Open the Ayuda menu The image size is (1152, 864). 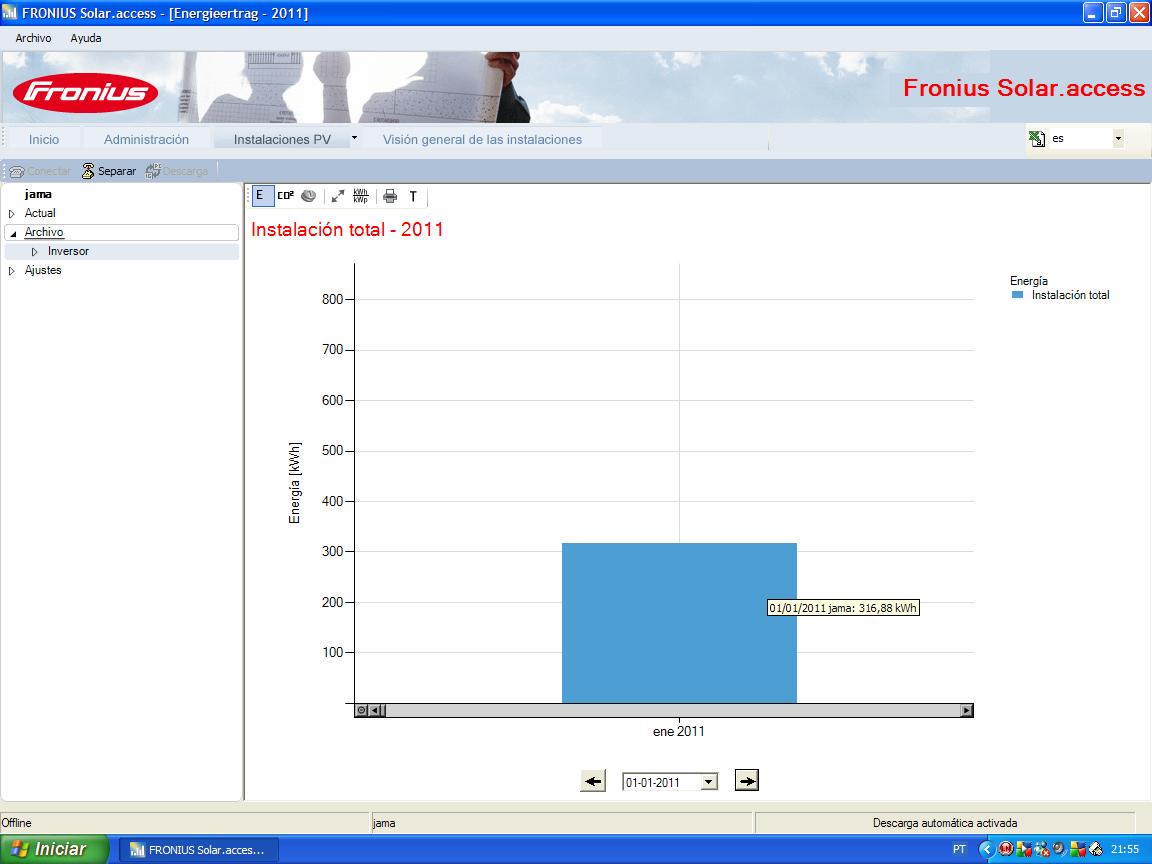coord(86,38)
